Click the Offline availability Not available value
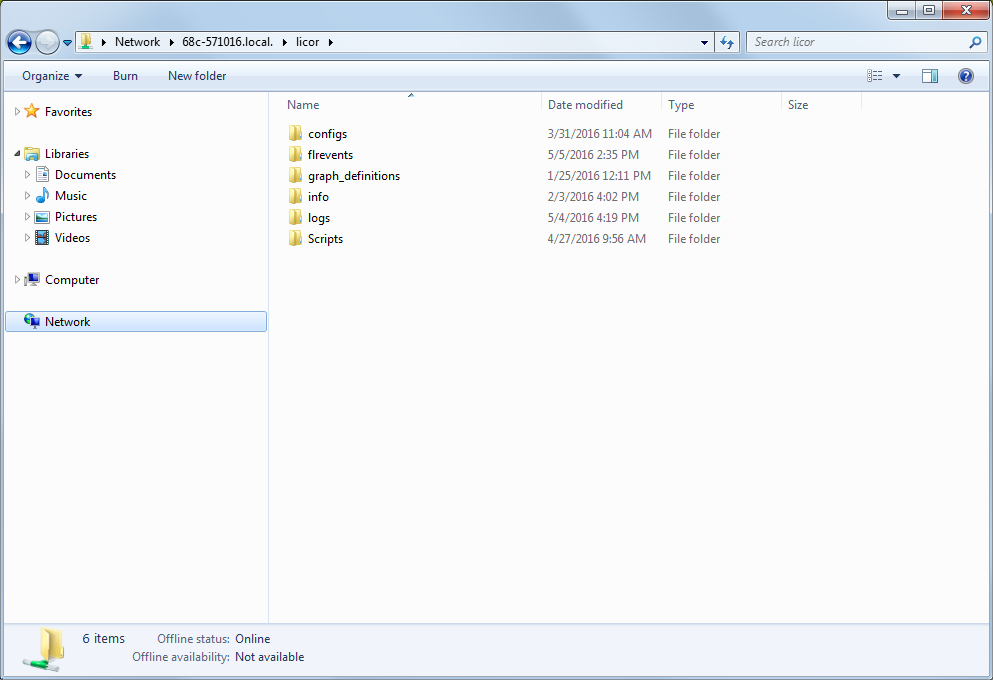 point(270,657)
